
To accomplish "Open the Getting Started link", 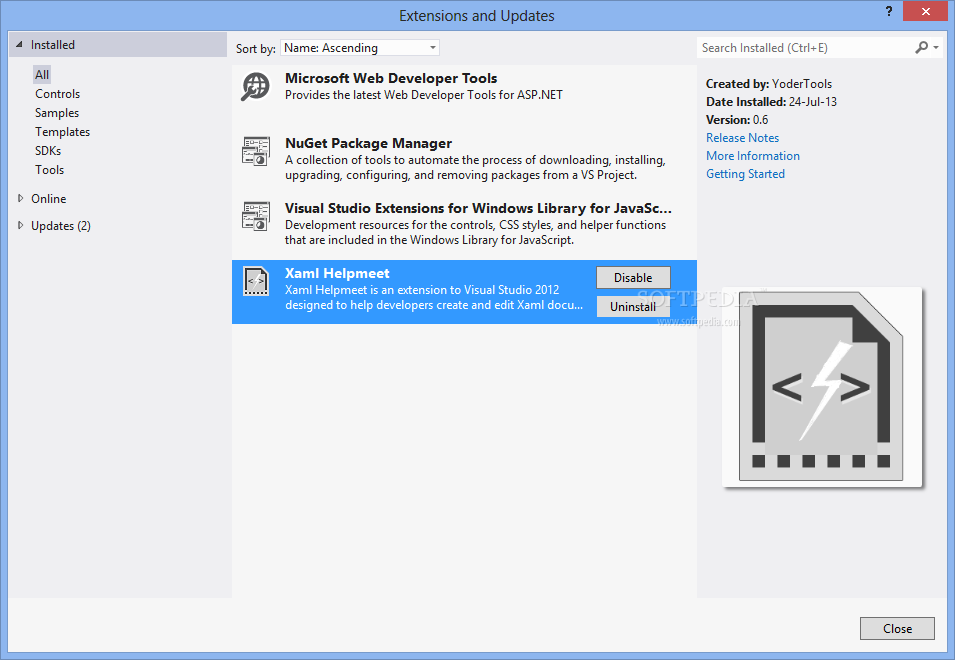I will pyautogui.click(x=745, y=174).
